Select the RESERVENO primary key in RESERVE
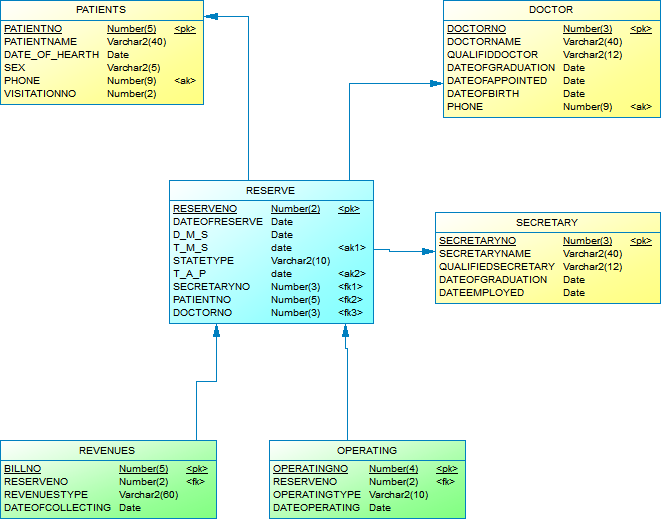The image size is (661, 519). (x=204, y=209)
